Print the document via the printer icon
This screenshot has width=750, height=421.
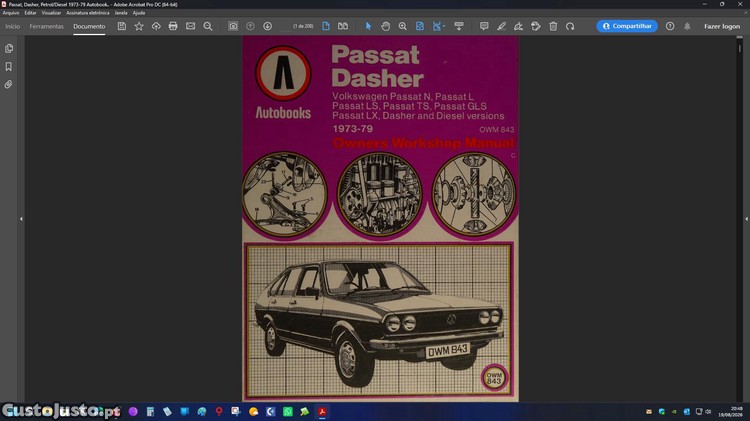pyautogui.click(x=173, y=26)
